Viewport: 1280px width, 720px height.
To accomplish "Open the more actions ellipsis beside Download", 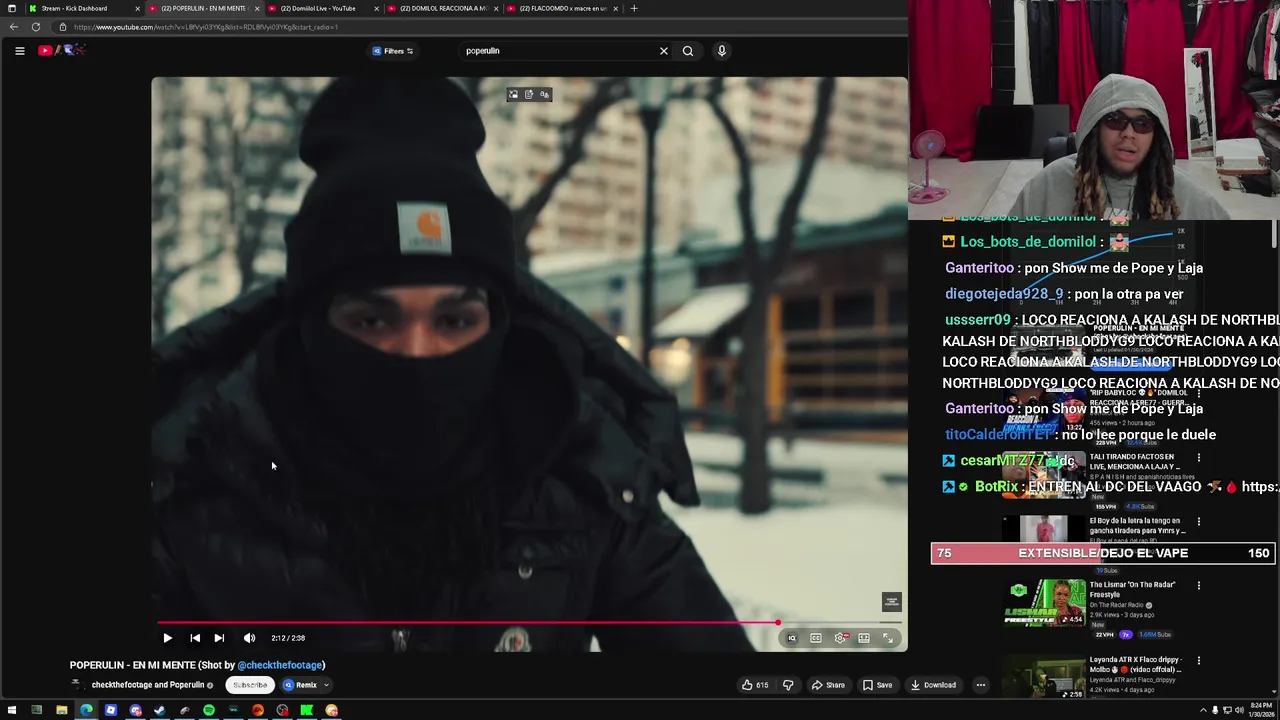I will tap(981, 685).
